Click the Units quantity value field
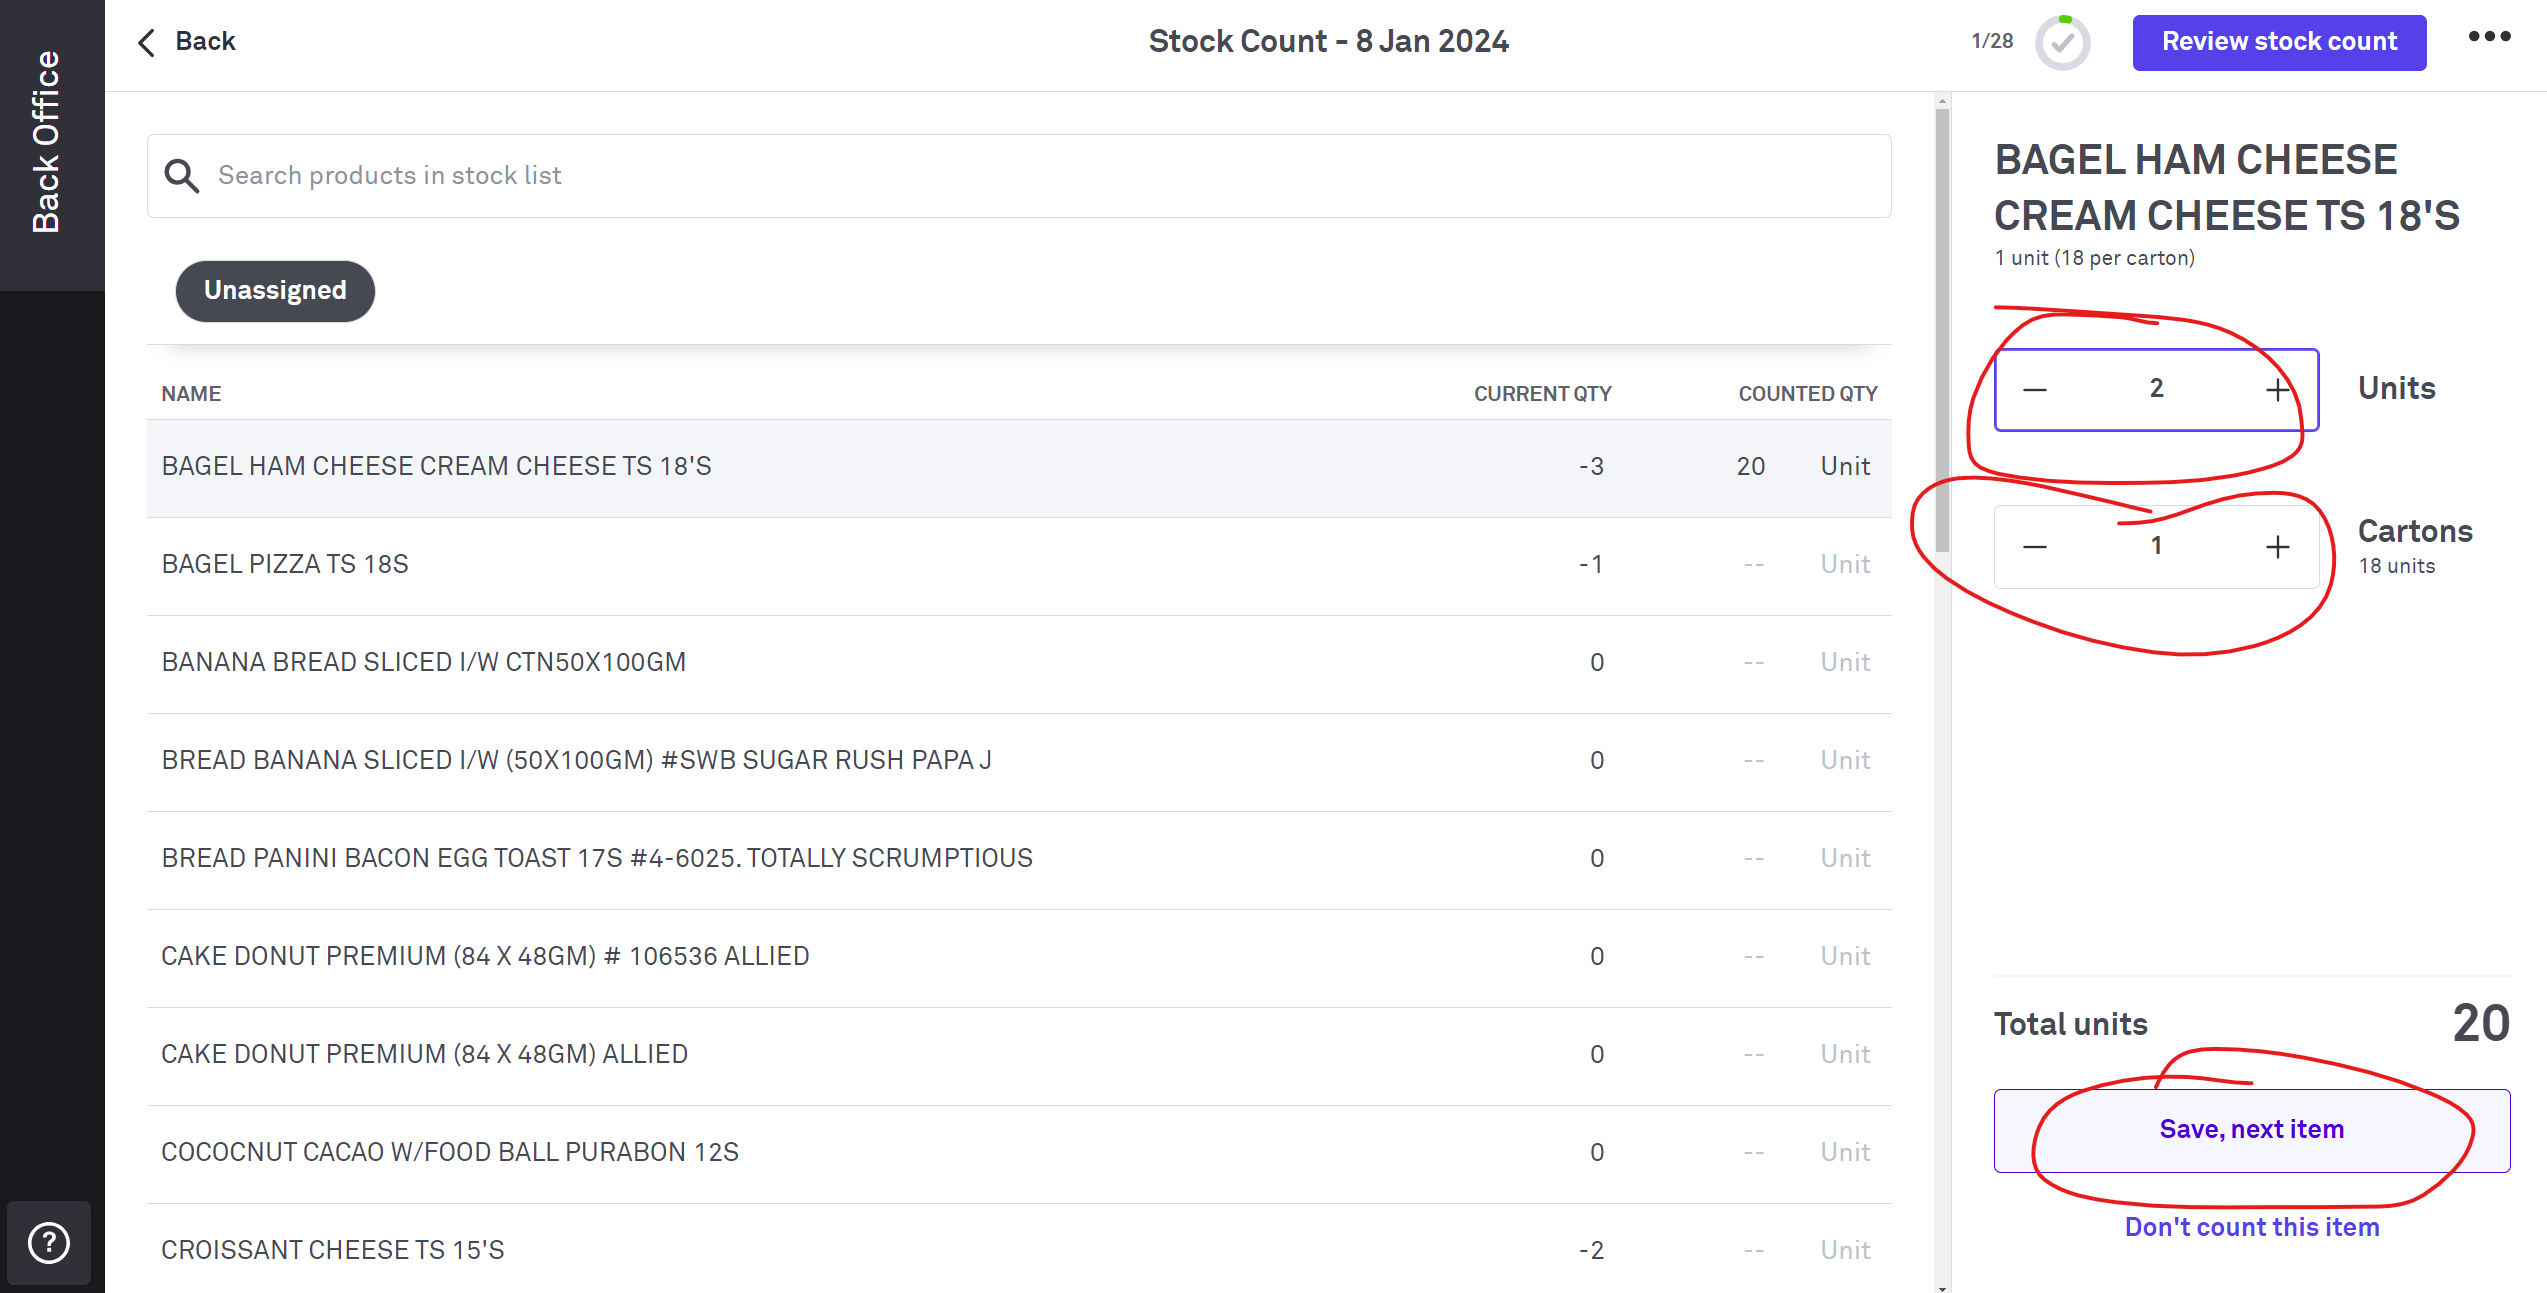The height and width of the screenshot is (1293, 2547). point(2156,389)
